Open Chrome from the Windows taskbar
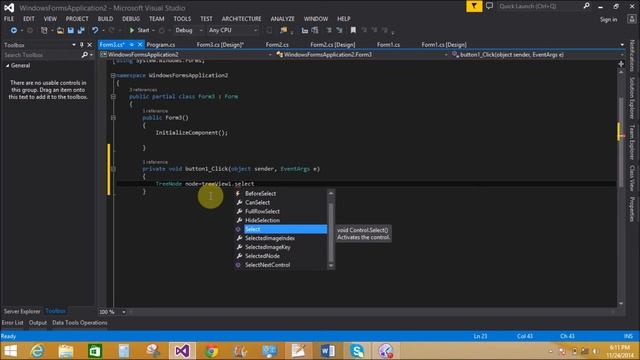 (211, 351)
